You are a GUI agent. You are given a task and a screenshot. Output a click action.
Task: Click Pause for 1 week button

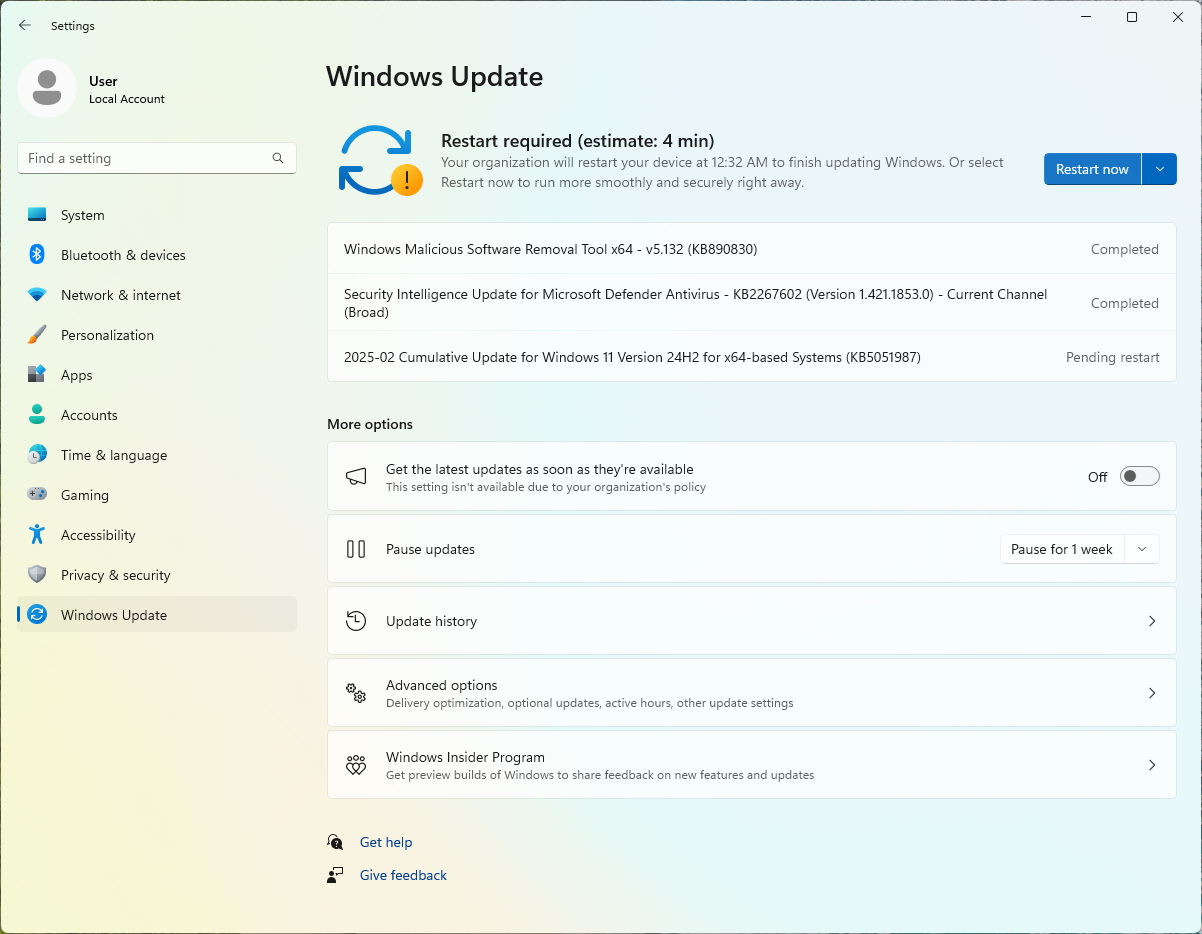pyautogui.click(x=1062, y=549)
